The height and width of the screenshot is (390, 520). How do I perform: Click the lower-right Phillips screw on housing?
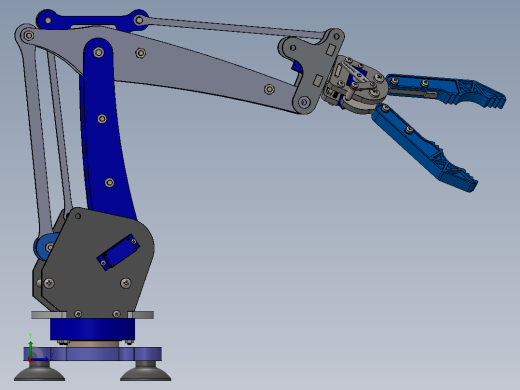click(x=126, y=283)
